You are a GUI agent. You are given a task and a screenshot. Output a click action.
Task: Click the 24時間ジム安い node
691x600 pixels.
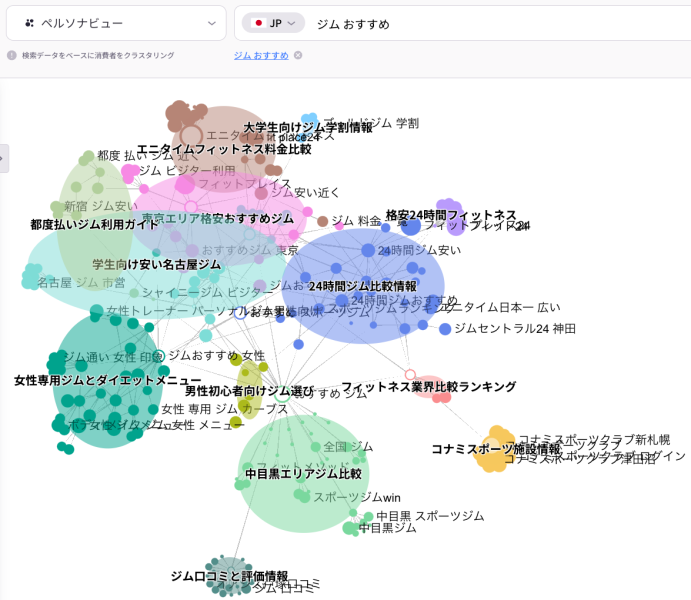[368, 250]
